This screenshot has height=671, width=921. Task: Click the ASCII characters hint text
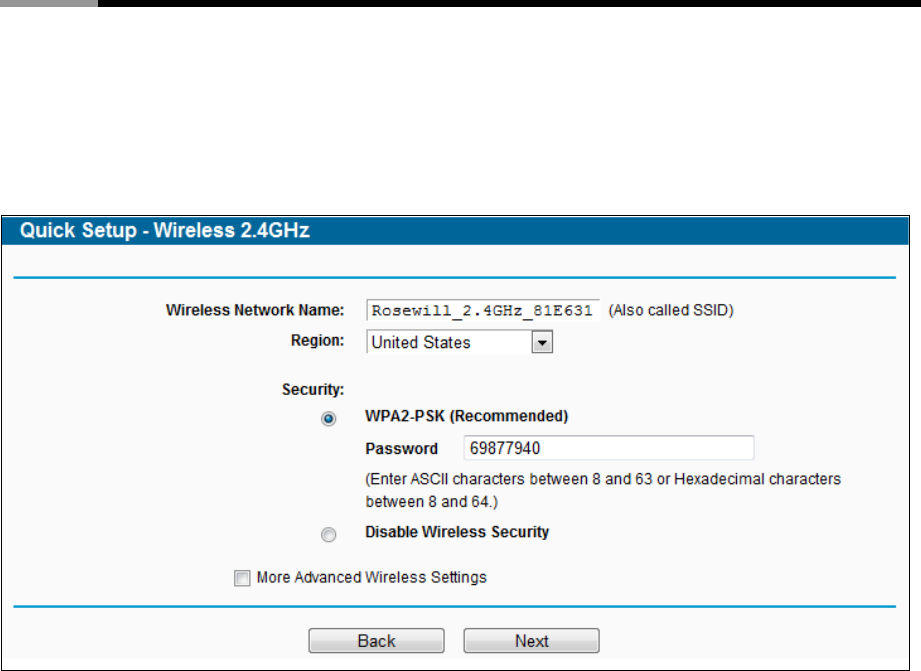point(603,490)
